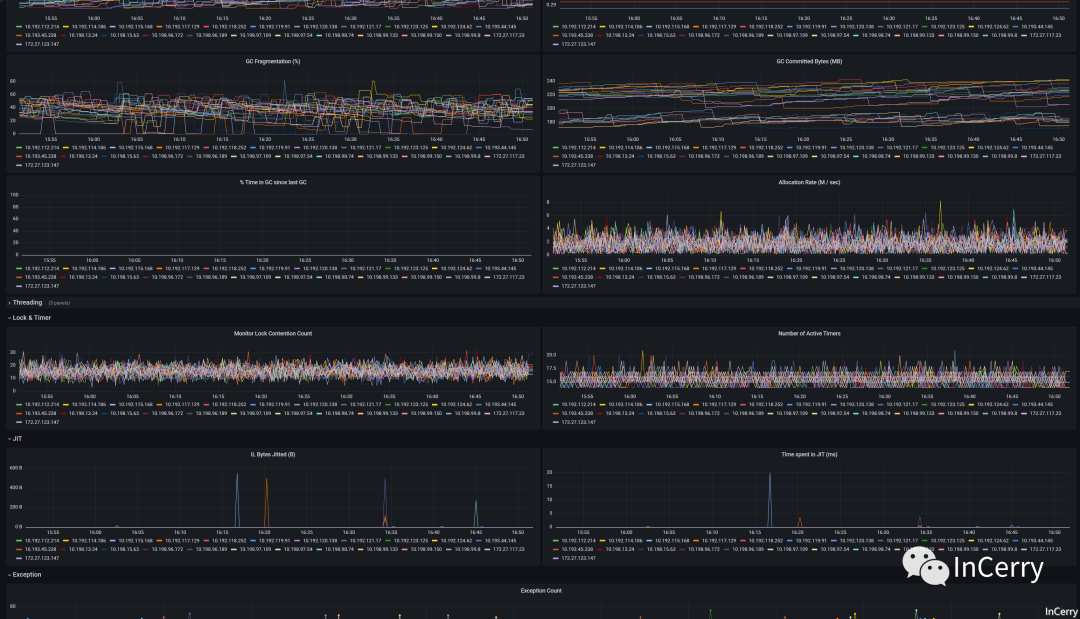Screen dimensions: 1080x619
Task: Toggle series 172.27.123.147 in Monitor Lock Contention legend
Action: click(42, 422)
